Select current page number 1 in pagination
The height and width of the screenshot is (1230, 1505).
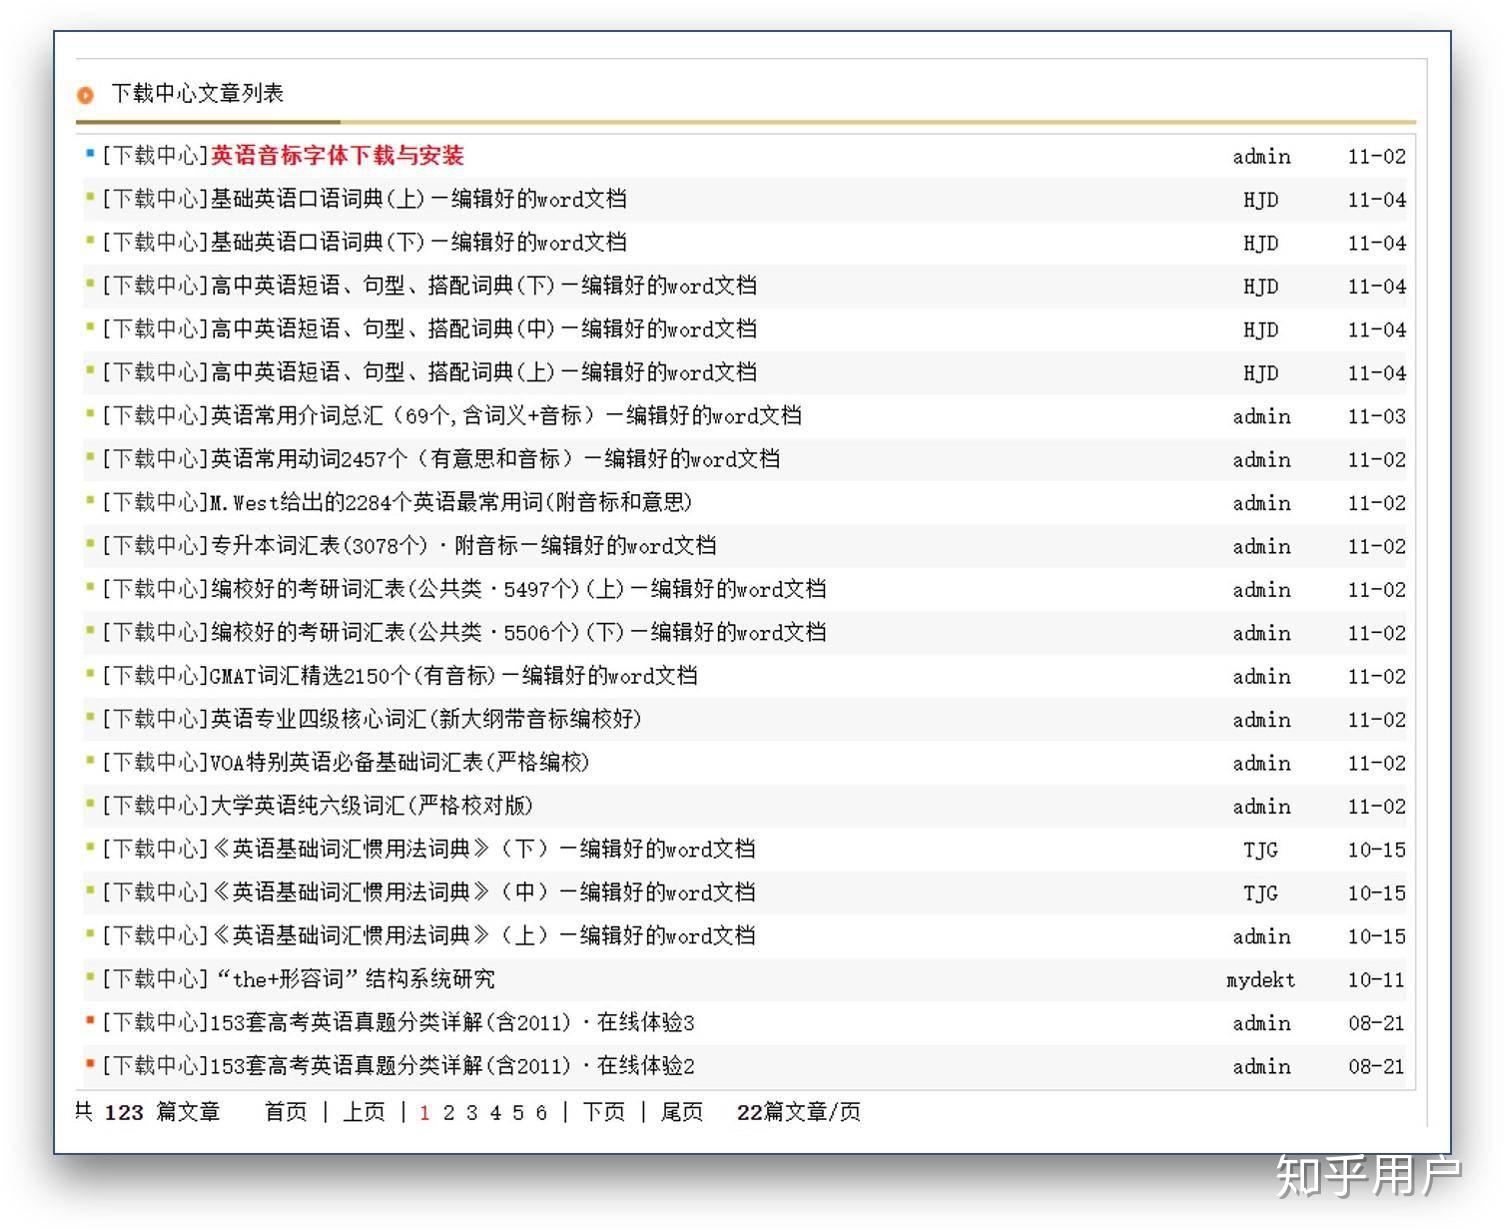point(425,1113)
